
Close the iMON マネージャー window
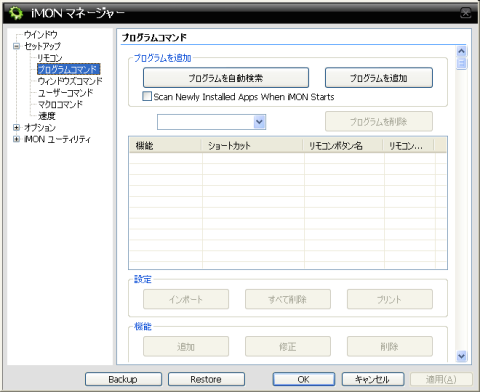pyautogui.click(x=466, y=13)
